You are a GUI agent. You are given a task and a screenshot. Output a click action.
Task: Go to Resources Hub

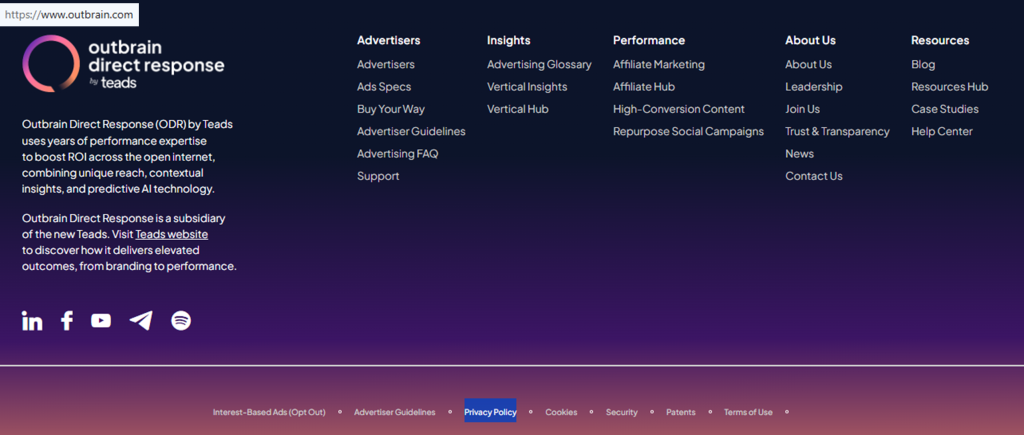[950, 87]
